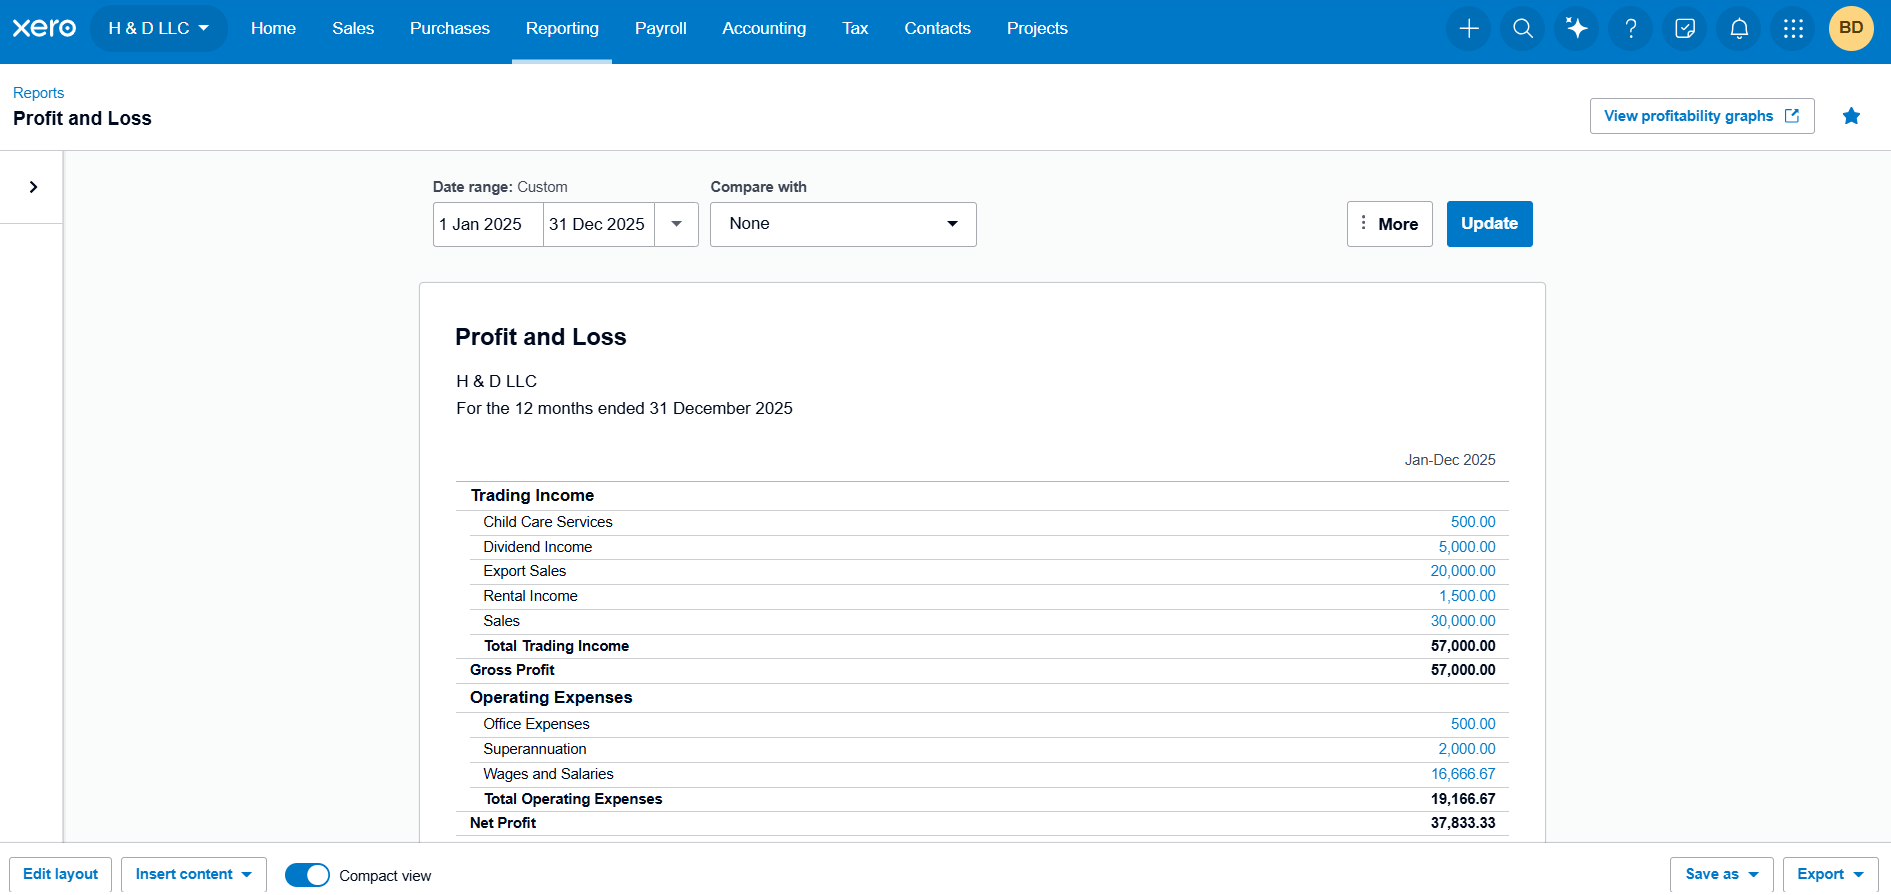This screenshot has height=895, width=1891.
Task: Open the Purchases menu
Action: pyautogui.click(x=450, y=28)
